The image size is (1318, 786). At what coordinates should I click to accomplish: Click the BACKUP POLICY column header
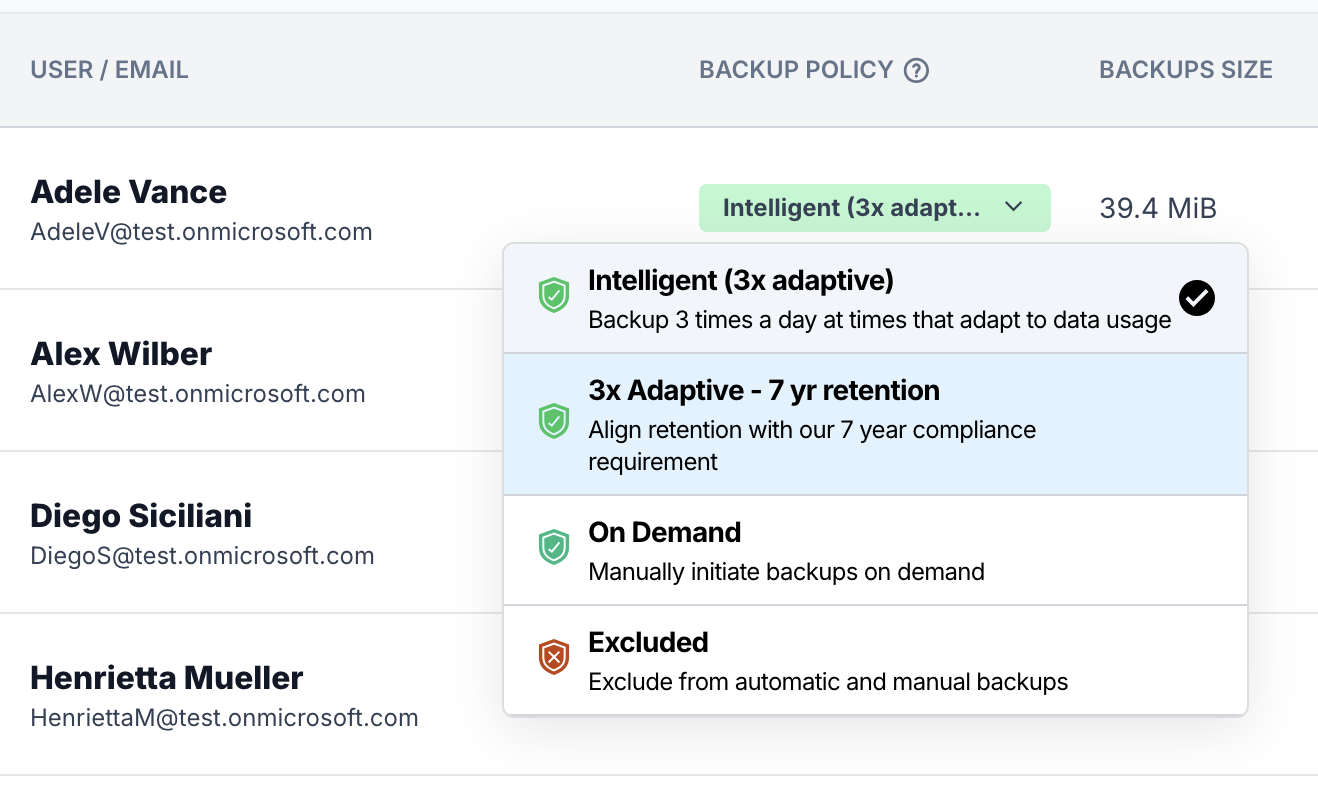(x=796, y=70)
